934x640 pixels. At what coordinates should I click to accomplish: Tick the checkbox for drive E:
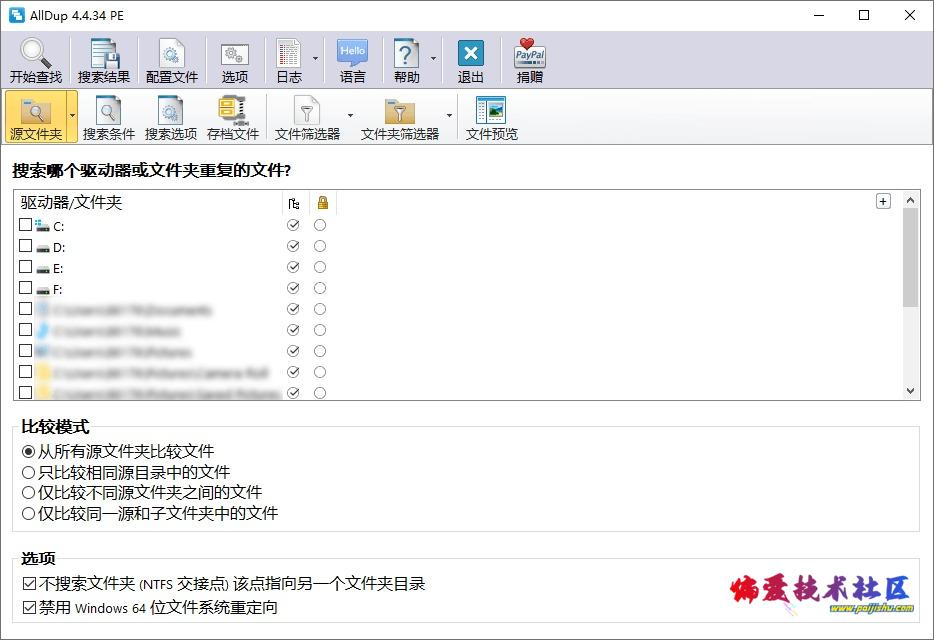pyautogui.click(x=25, y=266)
